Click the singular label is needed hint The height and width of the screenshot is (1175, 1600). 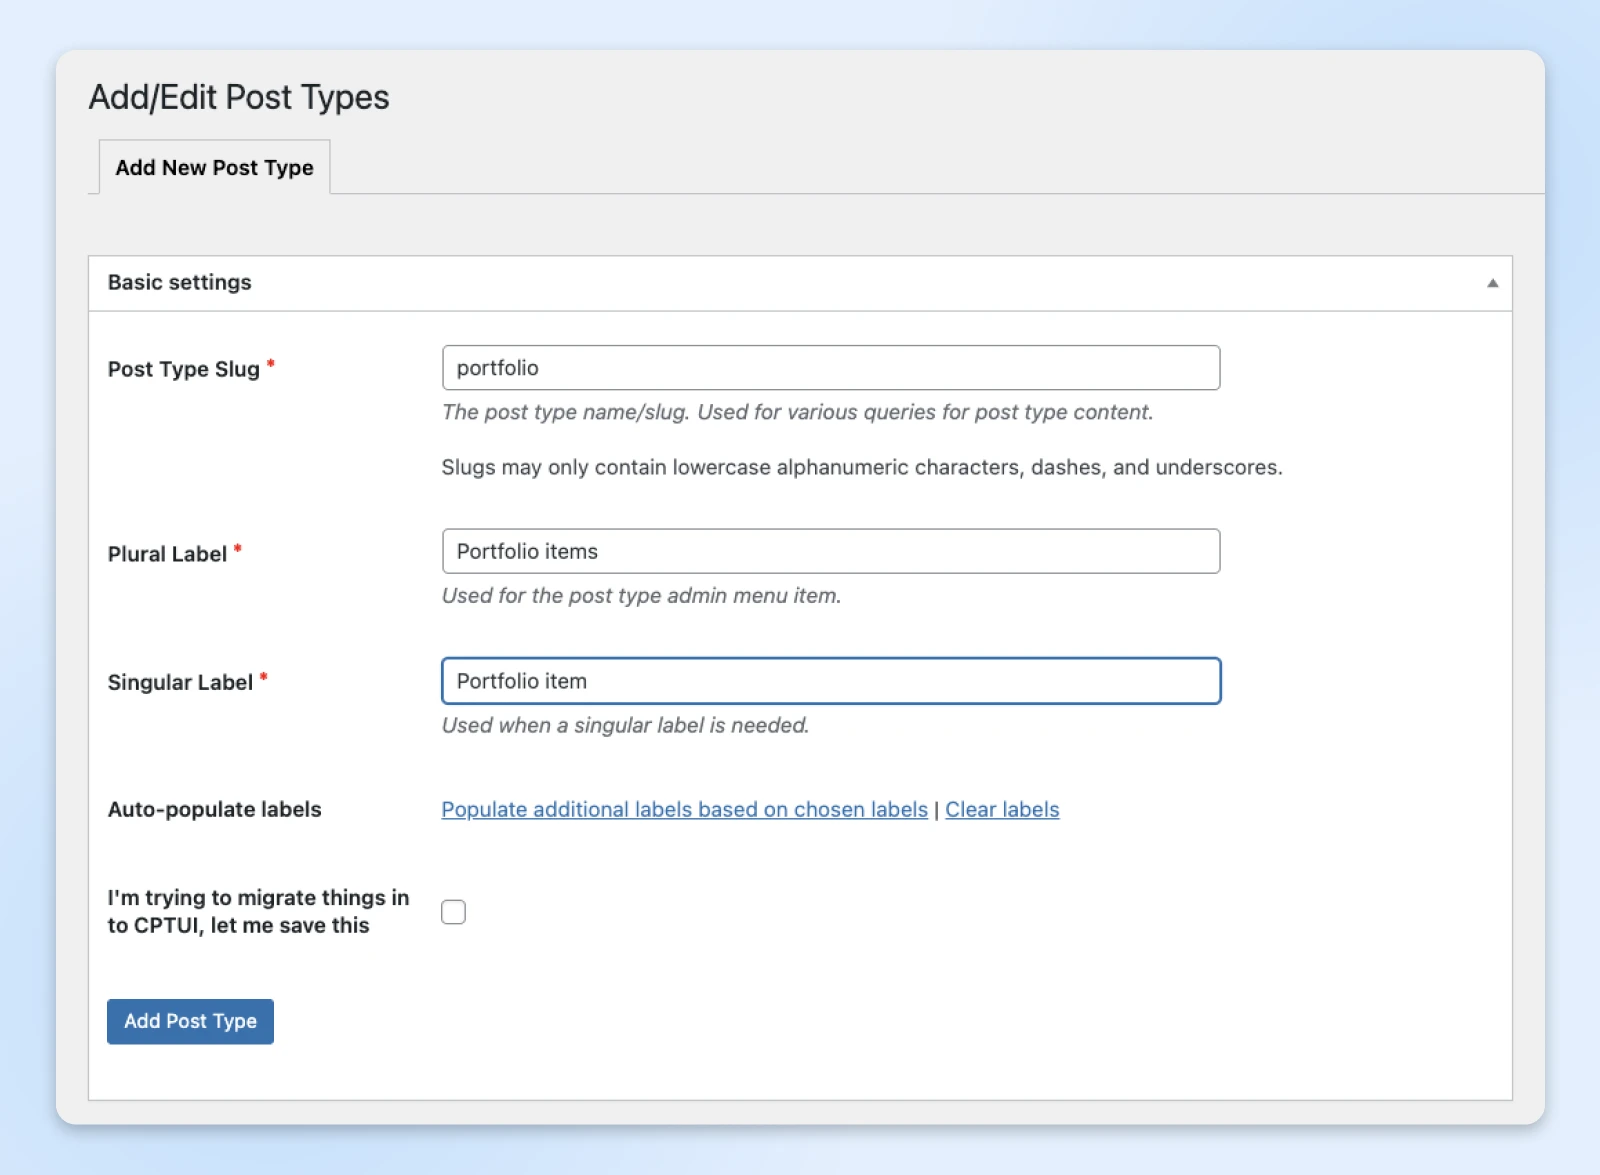click(x=625, y=726)
